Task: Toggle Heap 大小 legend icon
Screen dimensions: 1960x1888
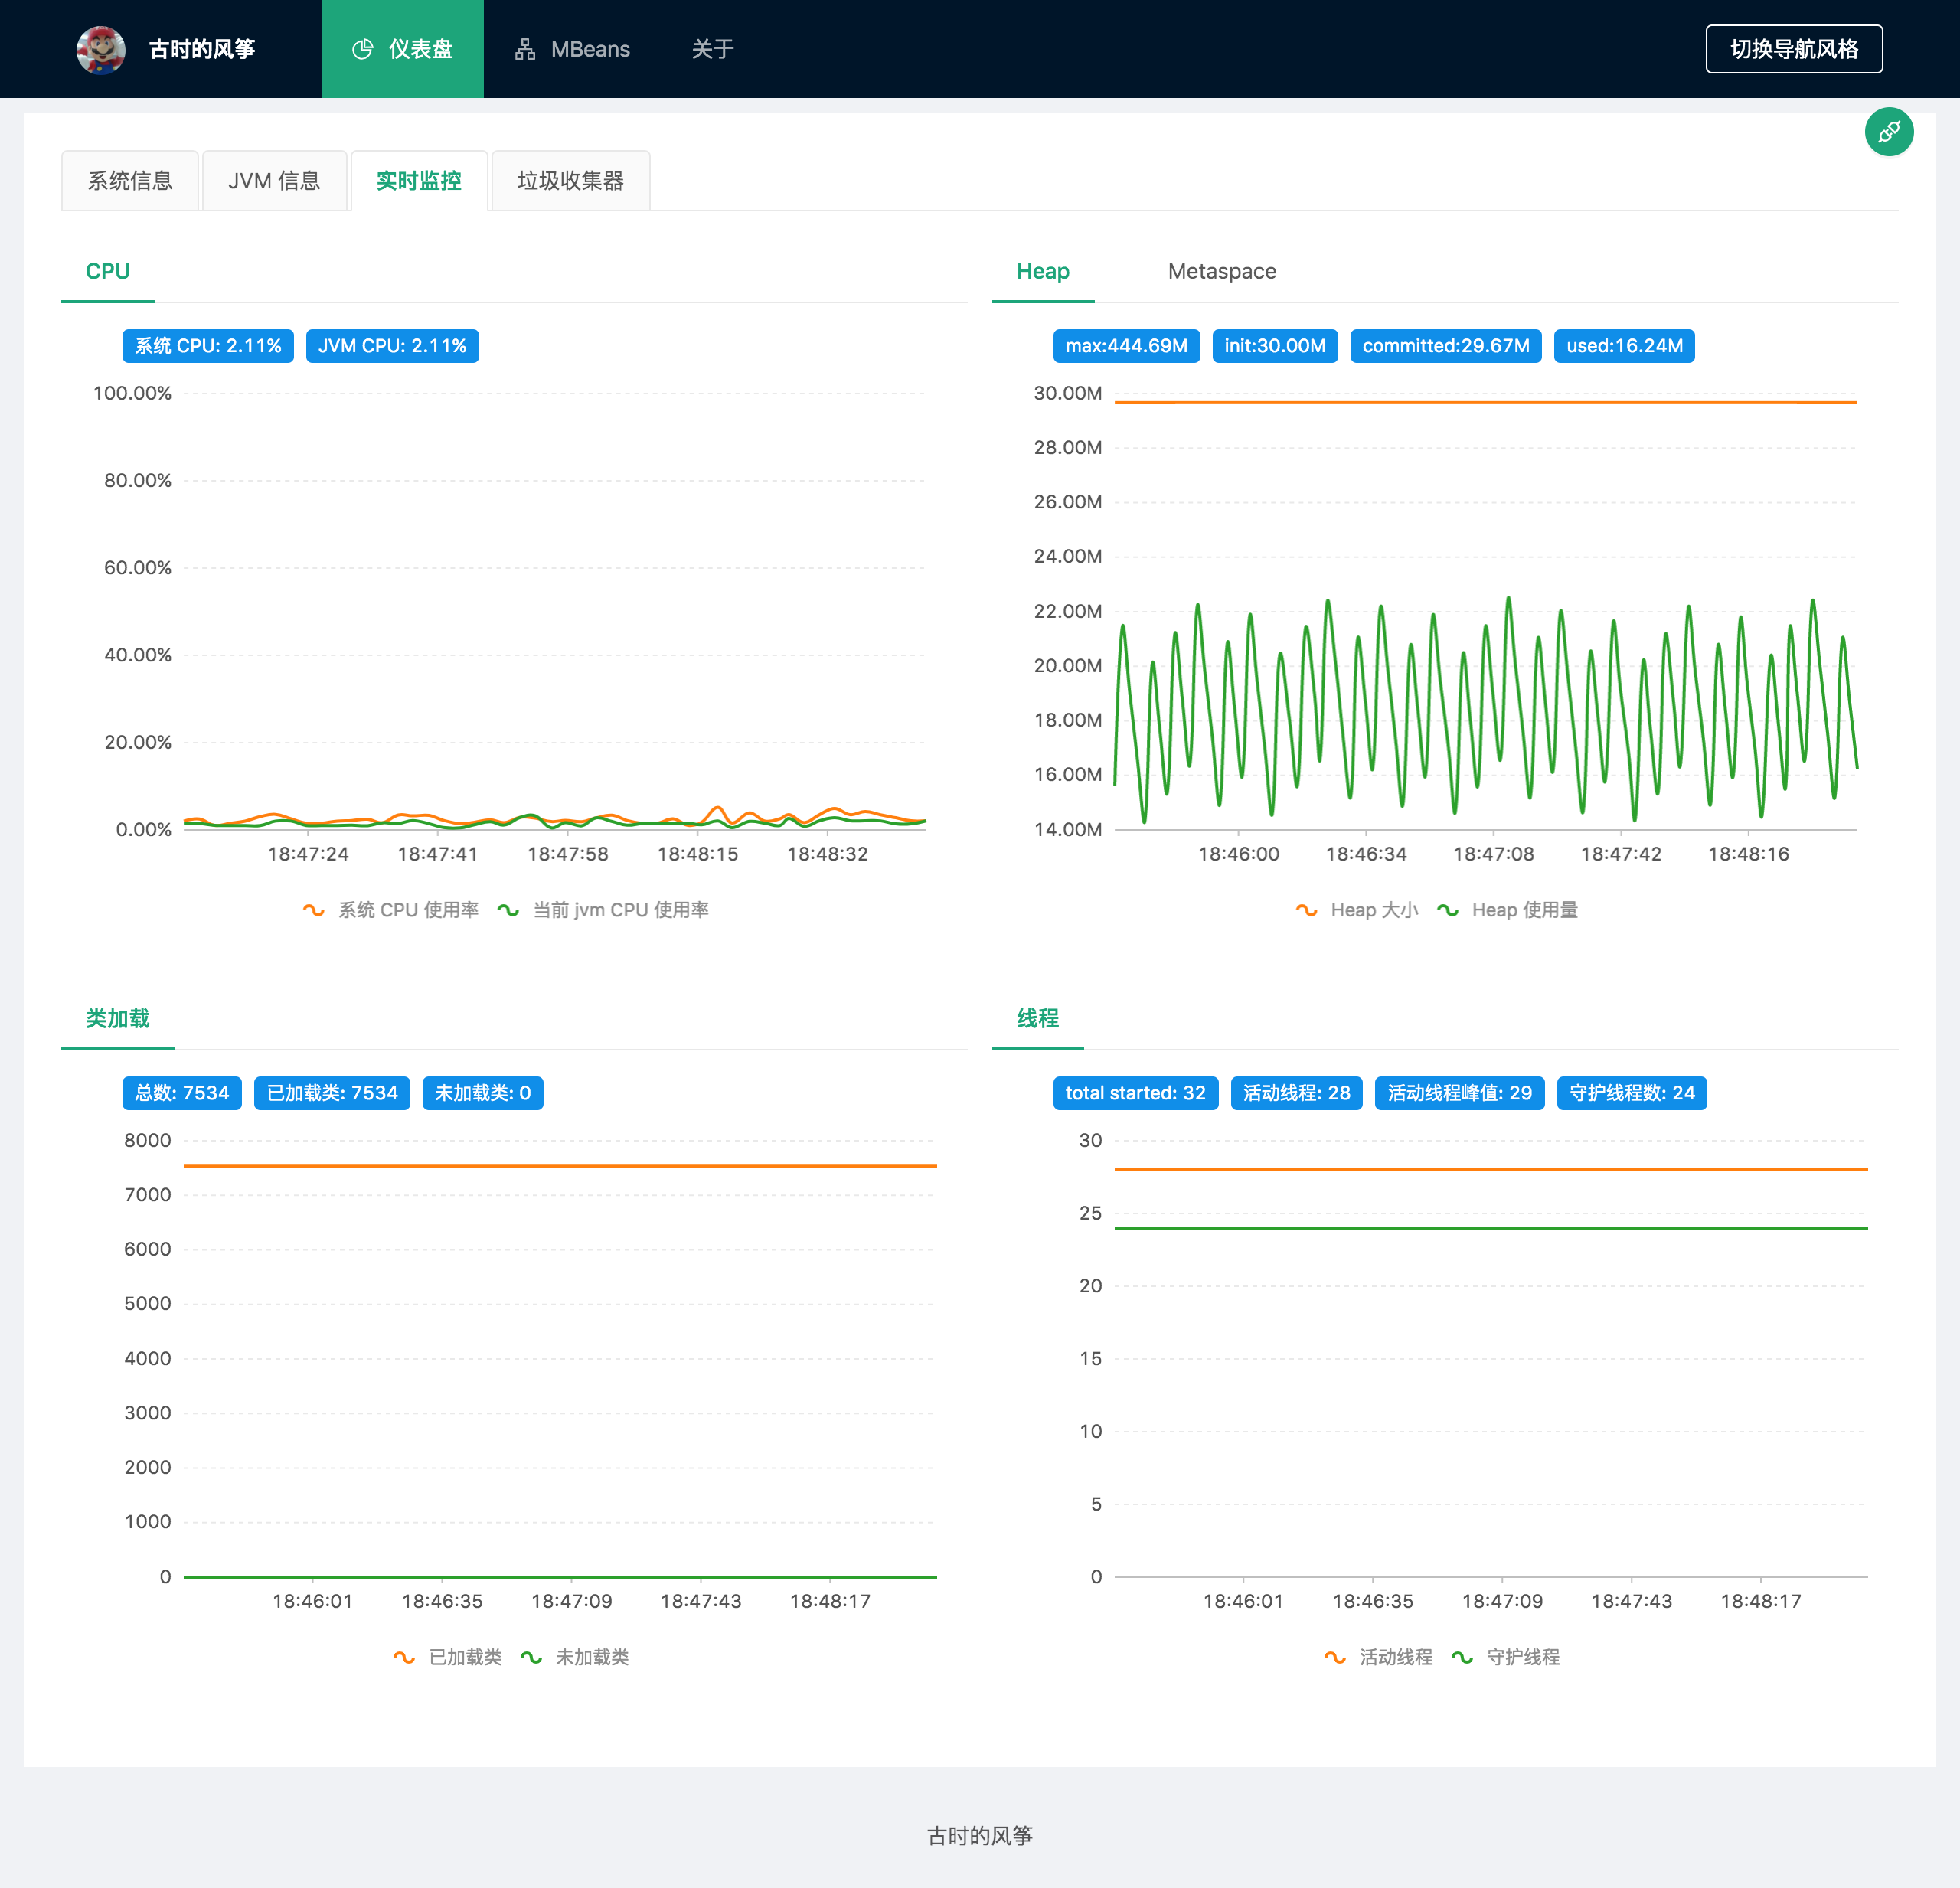Action: (x=1306, y=910)
